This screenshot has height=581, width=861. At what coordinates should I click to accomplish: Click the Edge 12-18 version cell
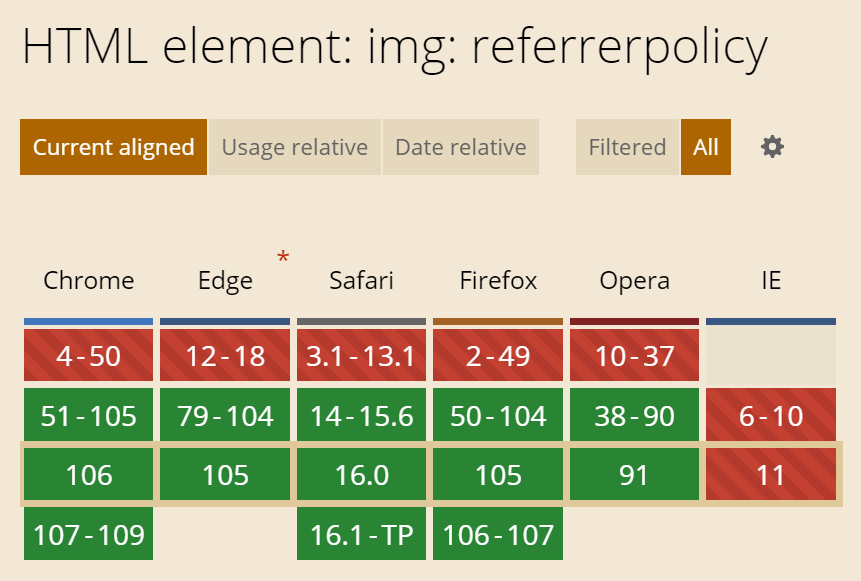(225, 355)
